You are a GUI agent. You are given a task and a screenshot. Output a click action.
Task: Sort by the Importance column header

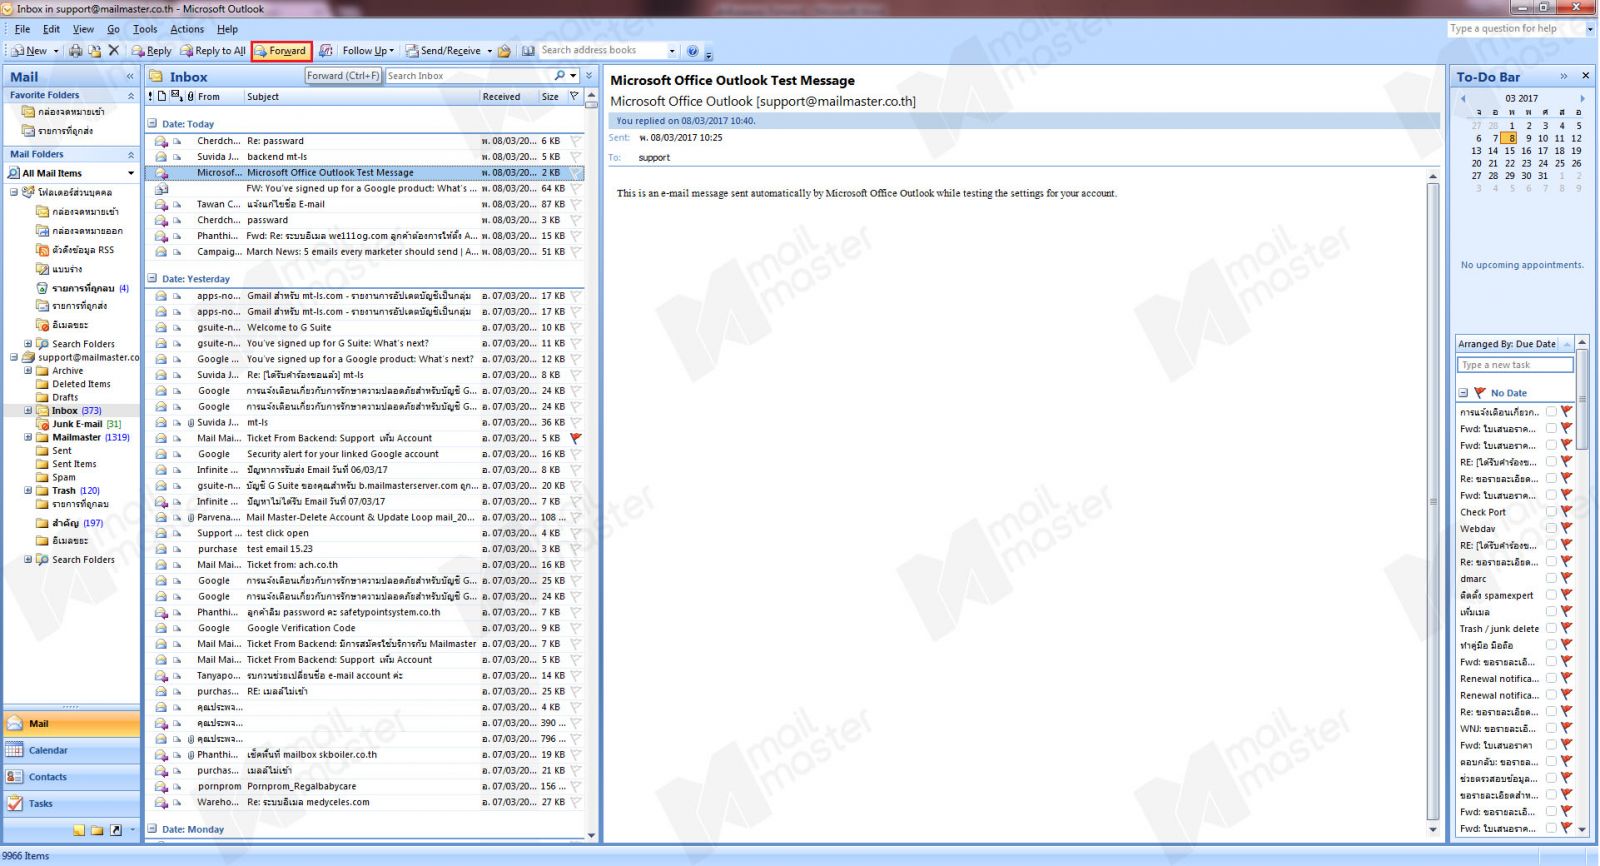pyautogui.click(x=151, y=97)
